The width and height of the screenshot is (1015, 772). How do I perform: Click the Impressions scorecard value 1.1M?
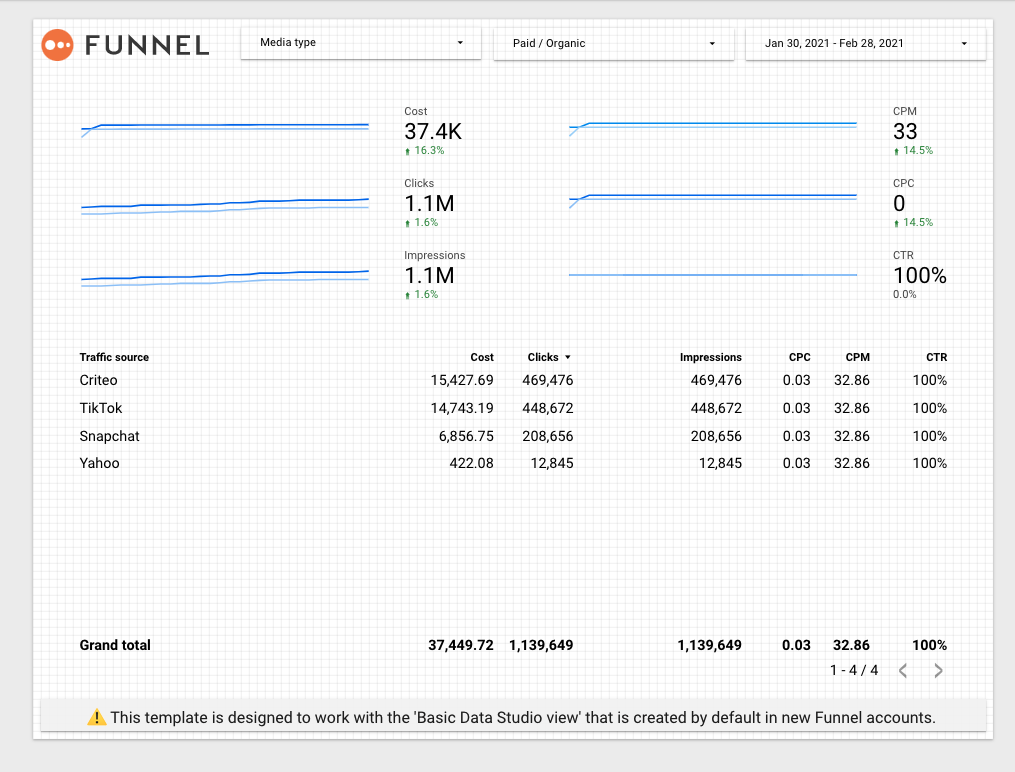coord(429,276)
